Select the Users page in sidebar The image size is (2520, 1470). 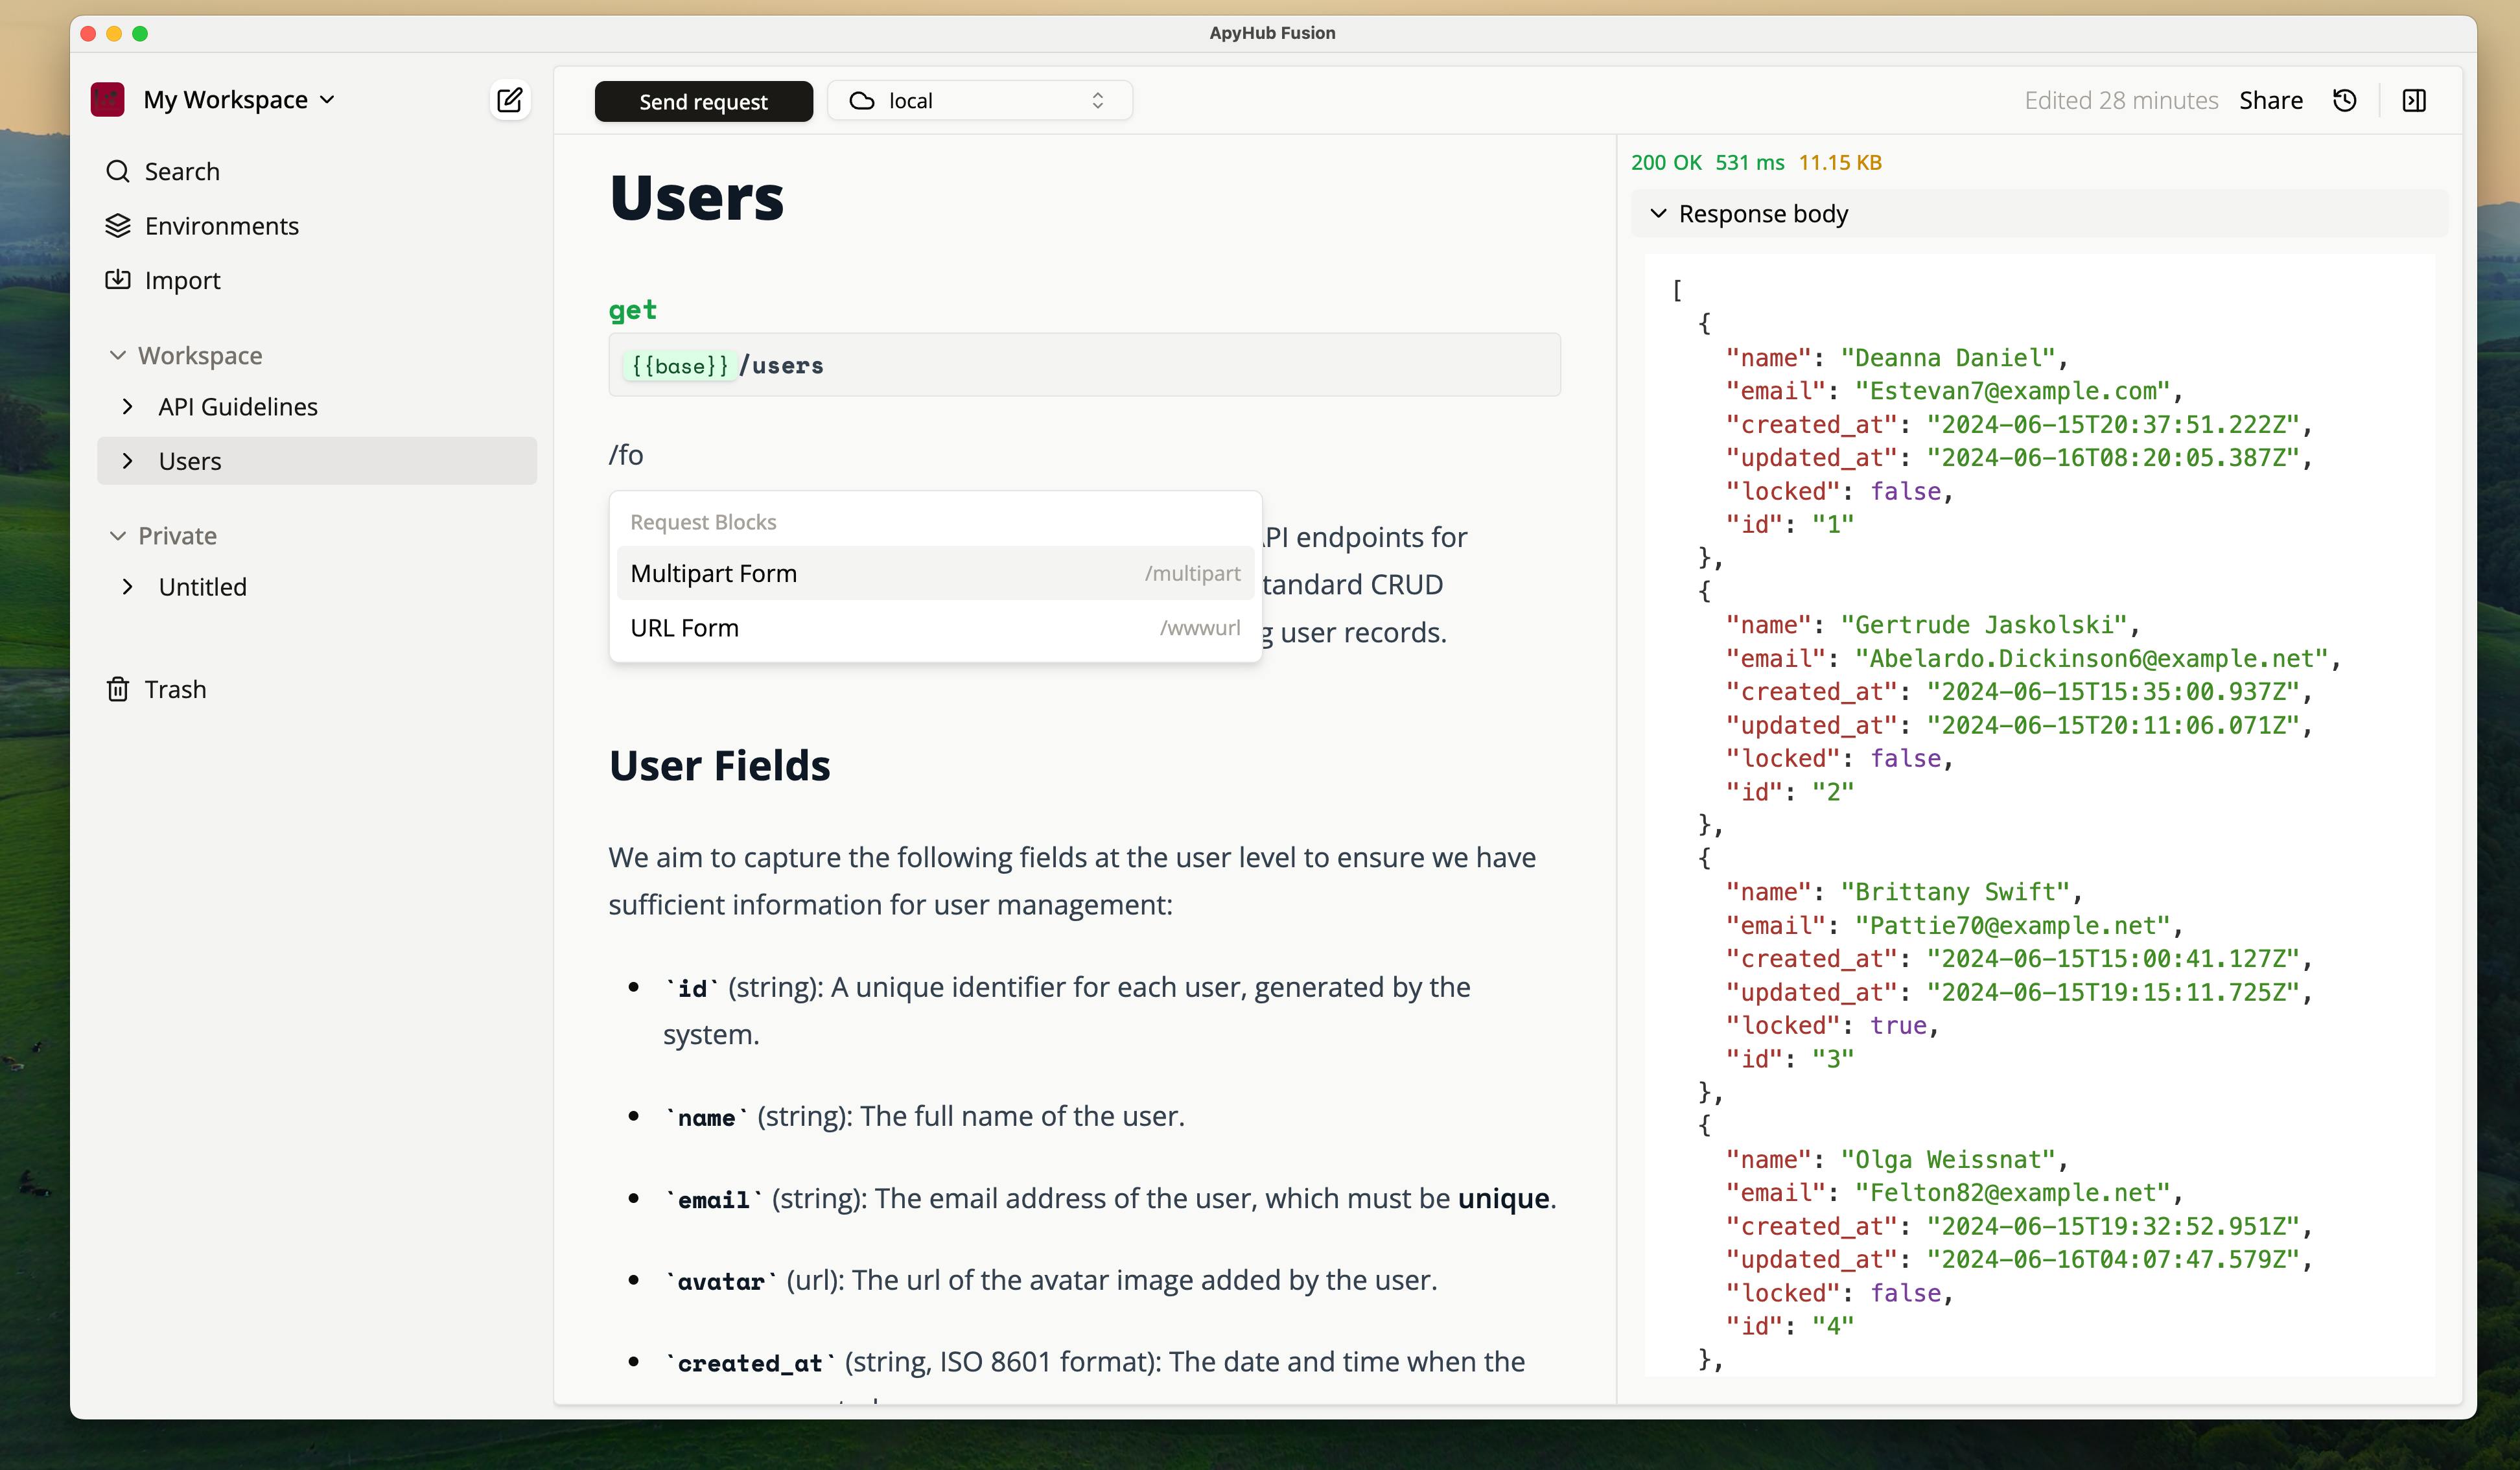click(317, 461)
